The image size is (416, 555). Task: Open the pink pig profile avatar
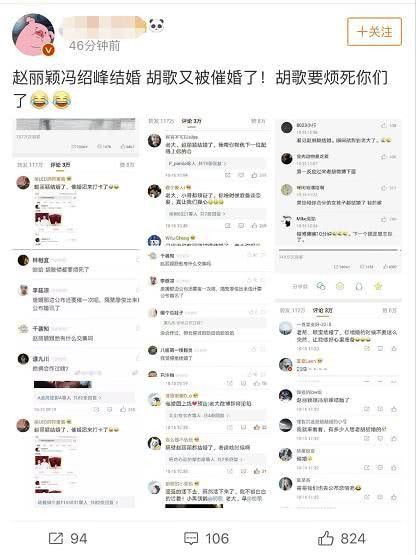(x=34, y=35)
